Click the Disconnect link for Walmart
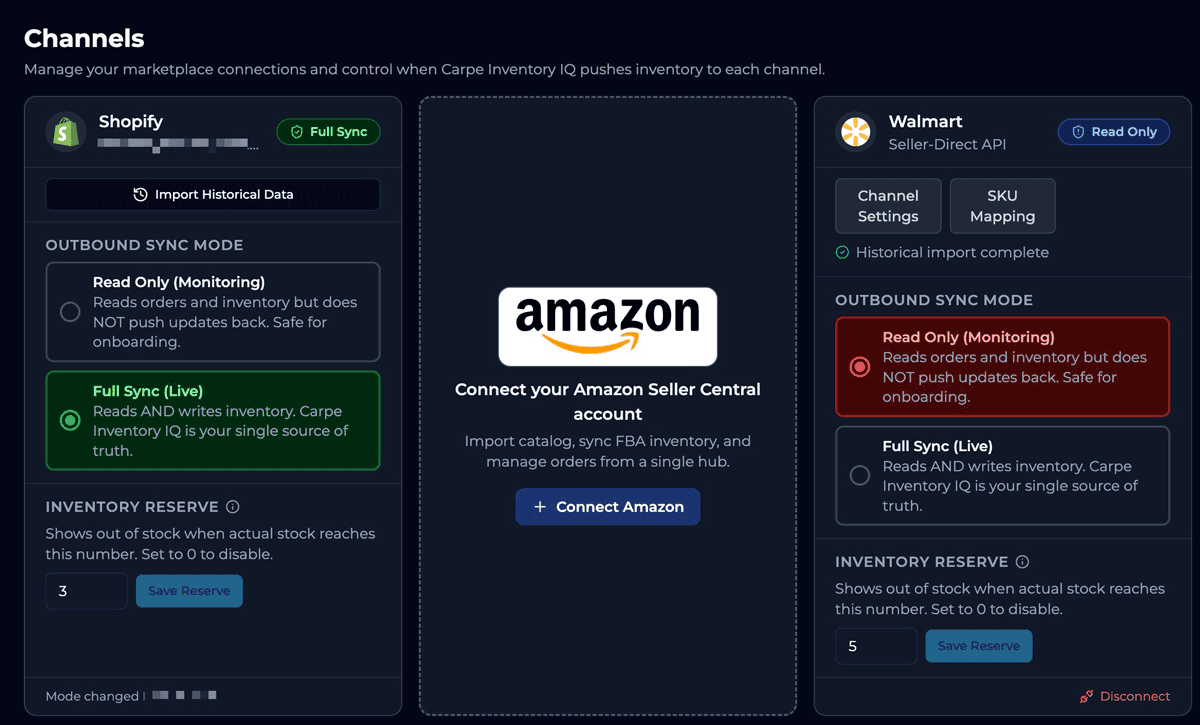 (1133, 696)
